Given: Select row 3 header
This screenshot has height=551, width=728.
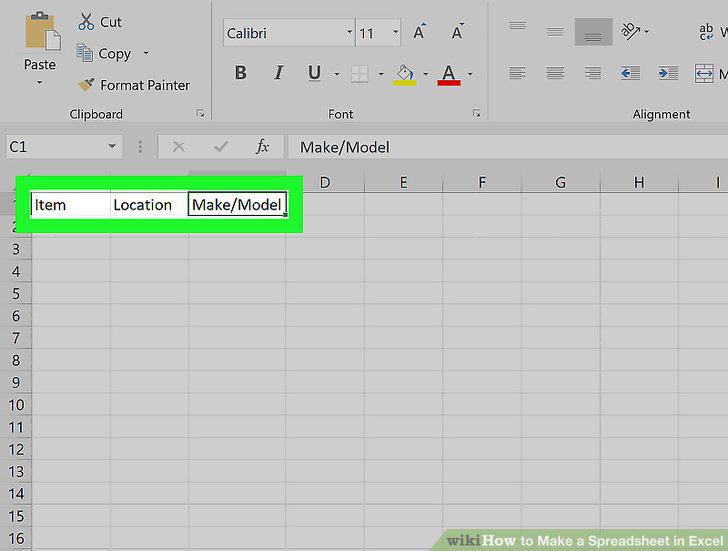Looking at the screenshot, I should coord(16,249).
